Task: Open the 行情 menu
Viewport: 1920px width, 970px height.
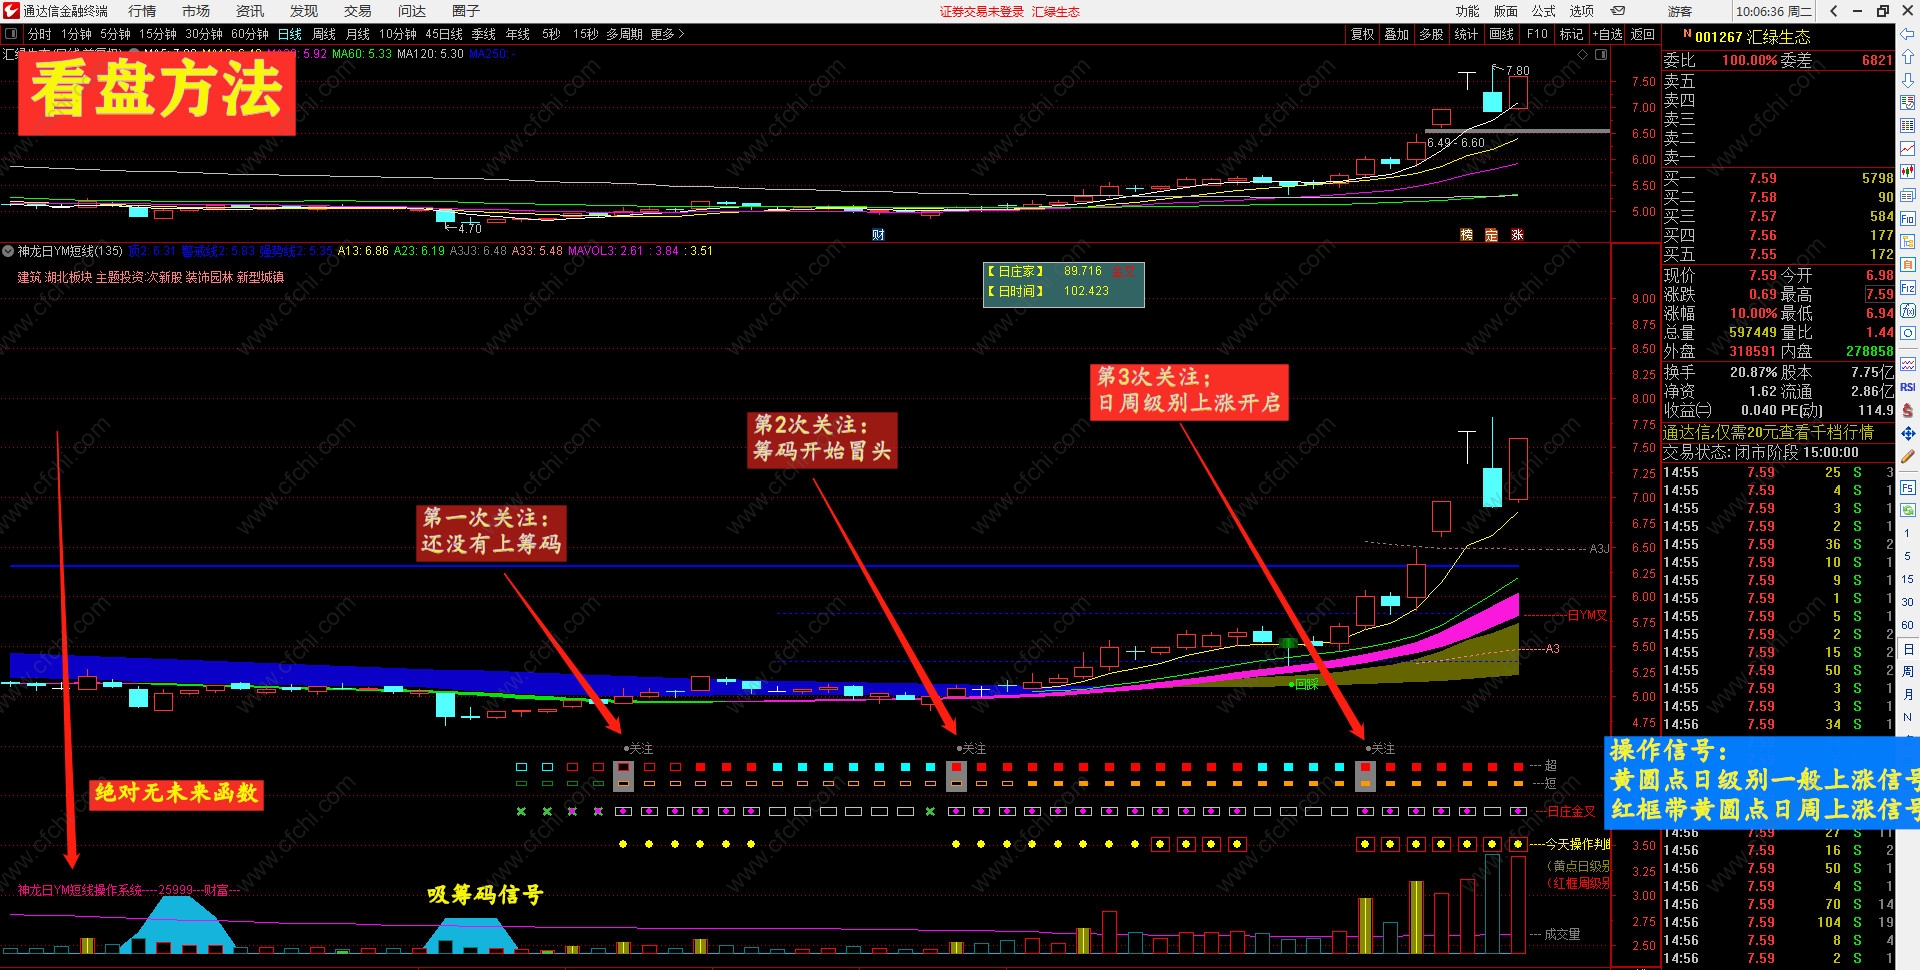Action: [x=142, y=11]
